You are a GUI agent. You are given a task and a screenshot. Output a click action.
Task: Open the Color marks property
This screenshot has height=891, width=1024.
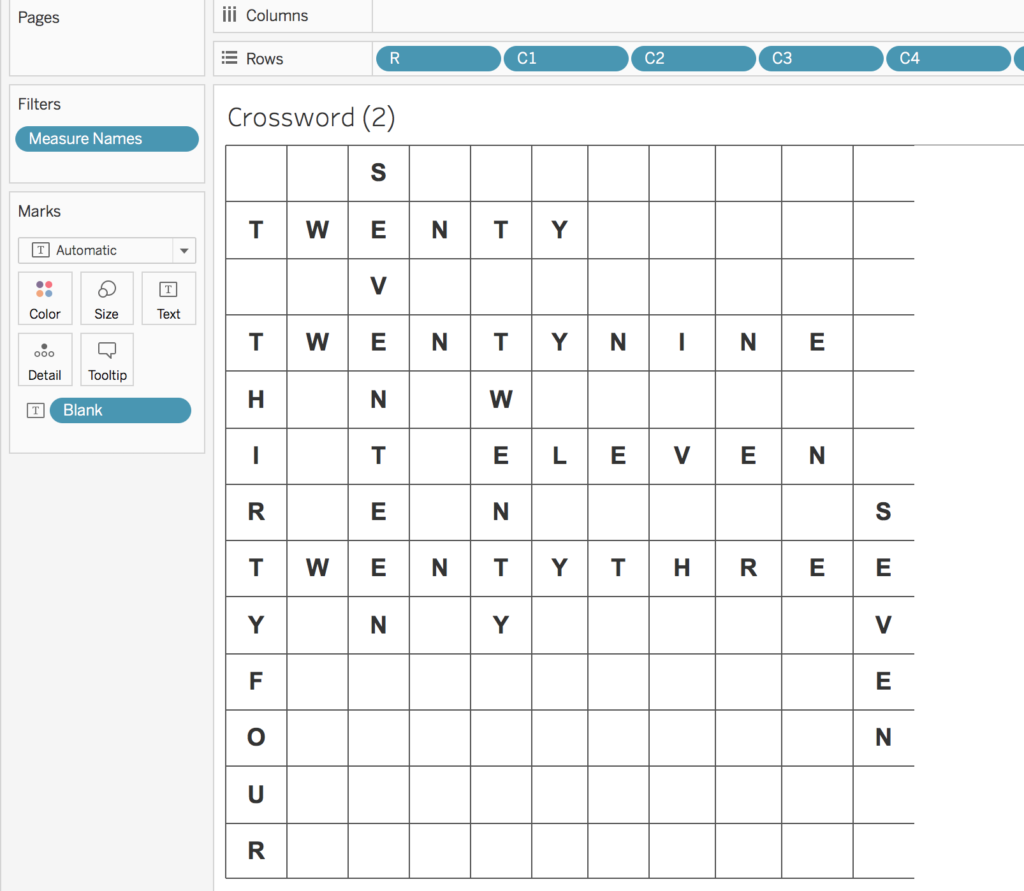click(x=45, y=298)
